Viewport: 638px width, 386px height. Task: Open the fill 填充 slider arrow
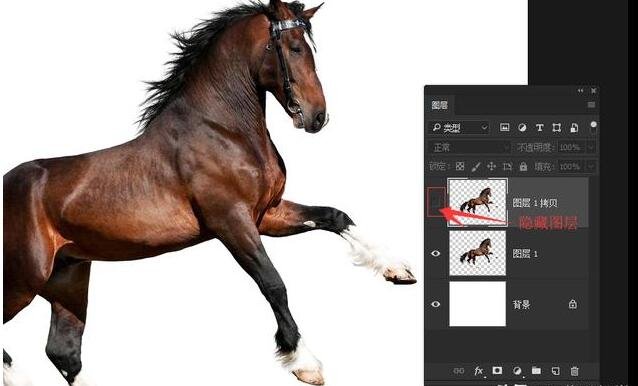click(591, 167)
